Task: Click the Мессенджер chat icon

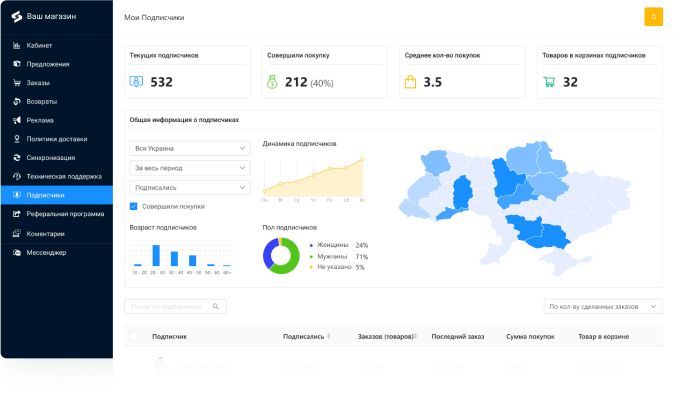Action: tap(17, 253)
